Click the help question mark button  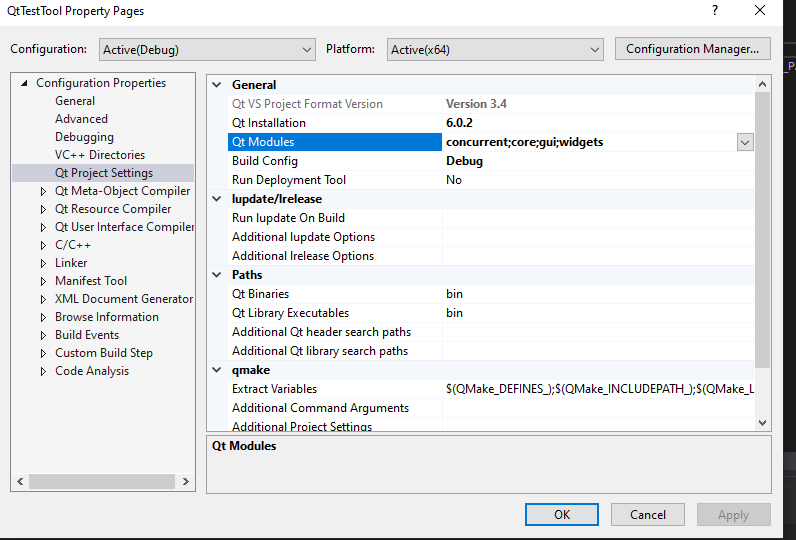pyautogui.click(x=715, y=11)
